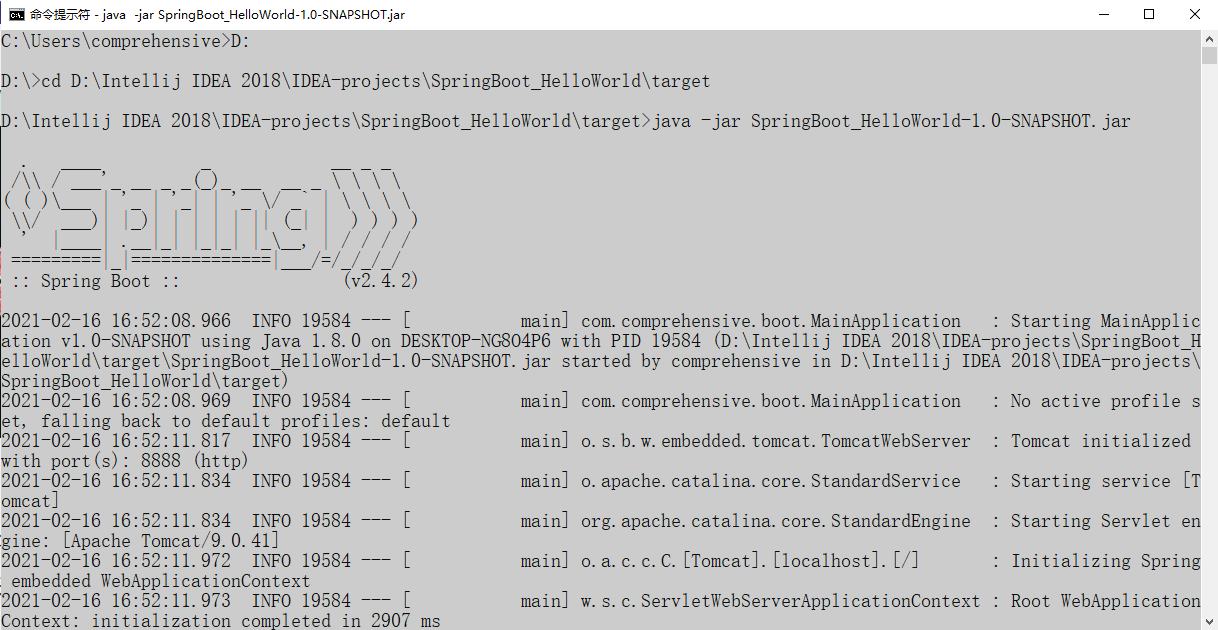This screenshot has width=1218, height=630.
Task: Click the '16:52:11.972' timestamp
Action: (171, 561)
